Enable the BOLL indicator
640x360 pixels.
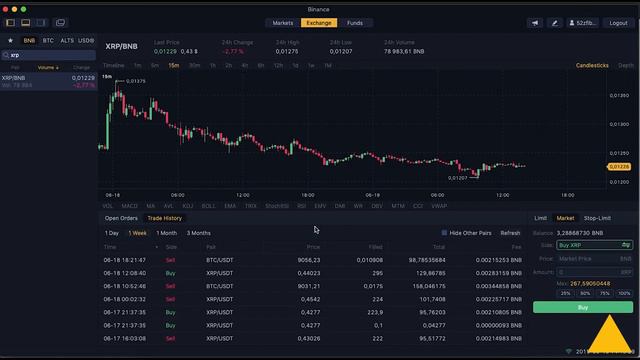[x=208, y=206]
